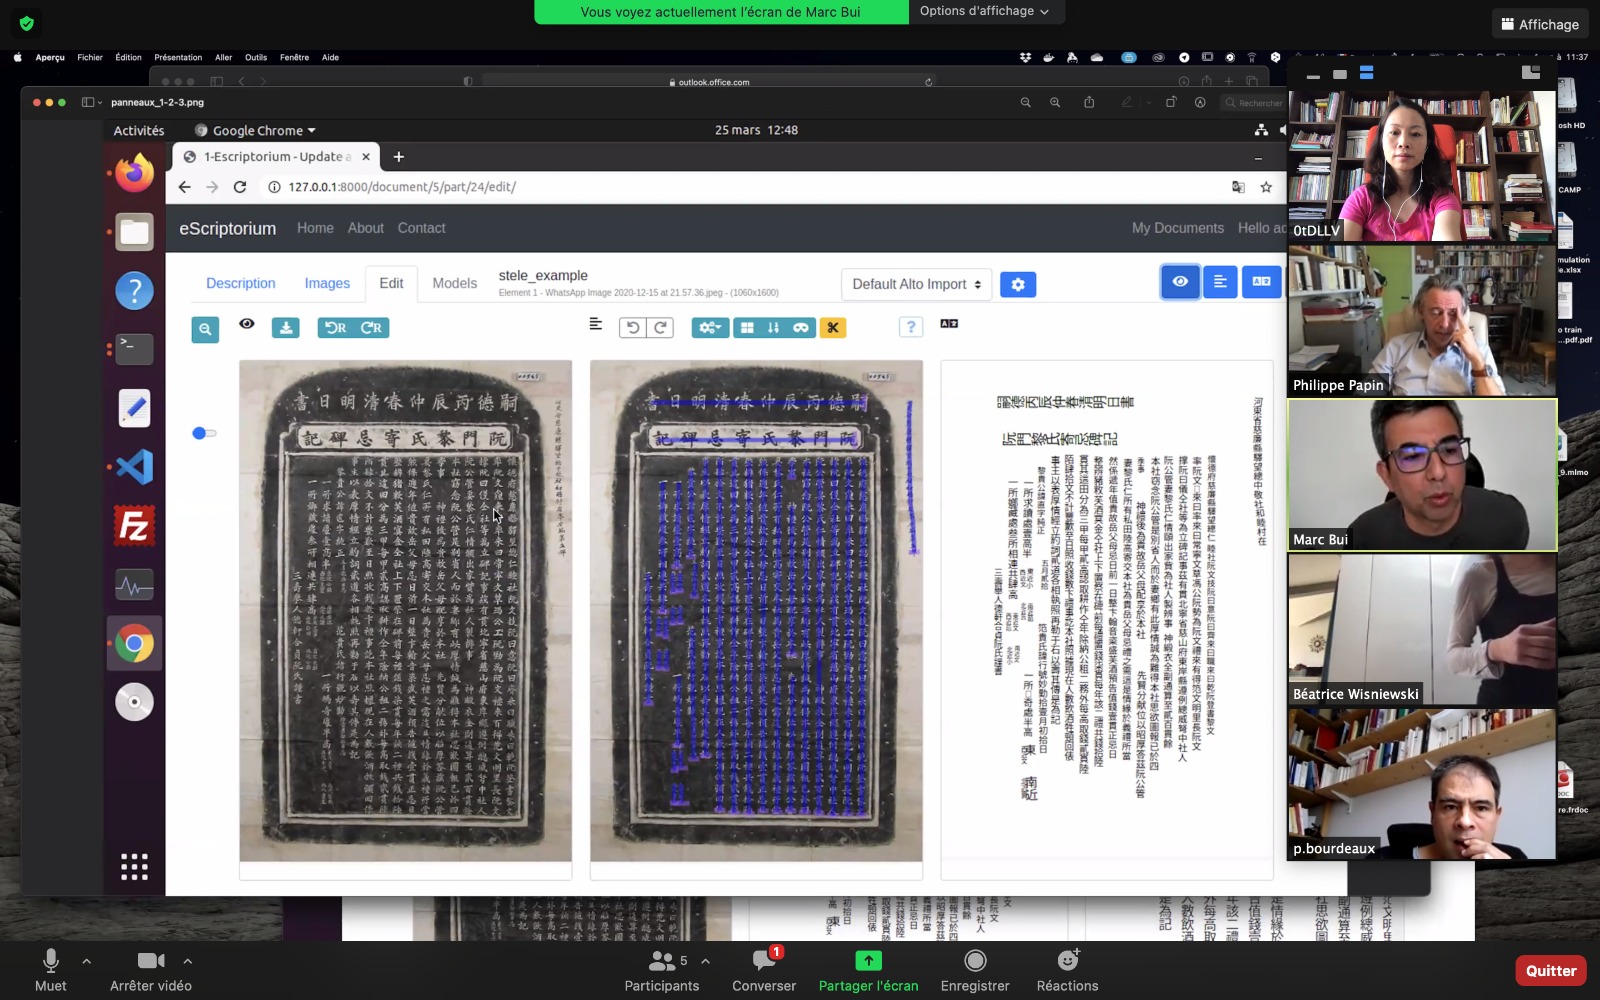1600x1000 pixels.
Task: Expand the Options d'affichage menu
Action: coord(984,11)
